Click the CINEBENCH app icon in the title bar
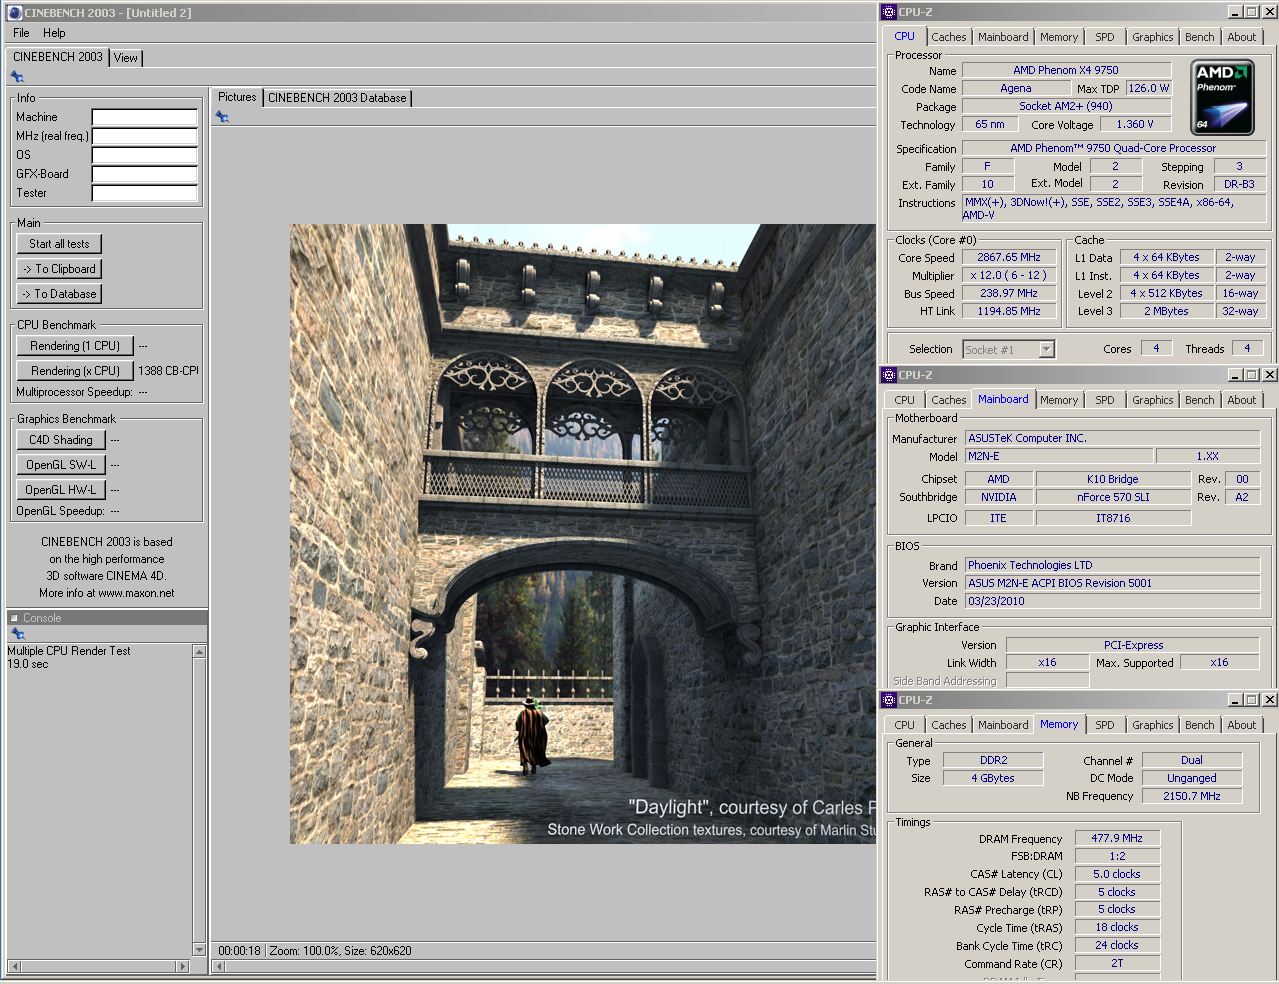 coord(14,13)
